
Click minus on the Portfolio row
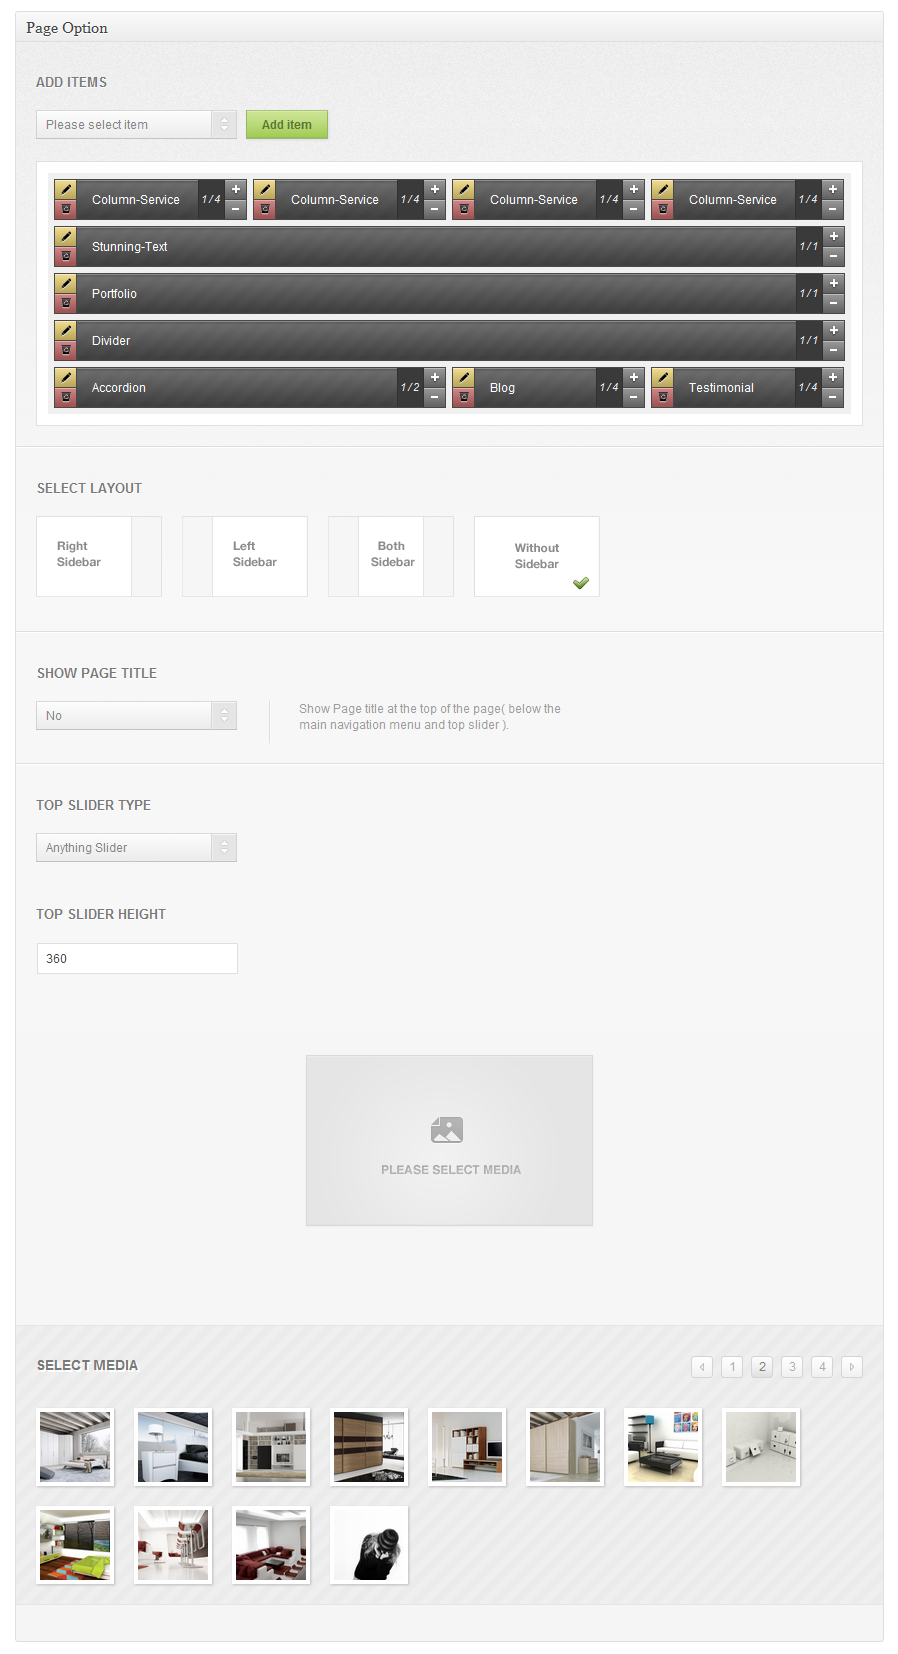click(x=833, y=304)
